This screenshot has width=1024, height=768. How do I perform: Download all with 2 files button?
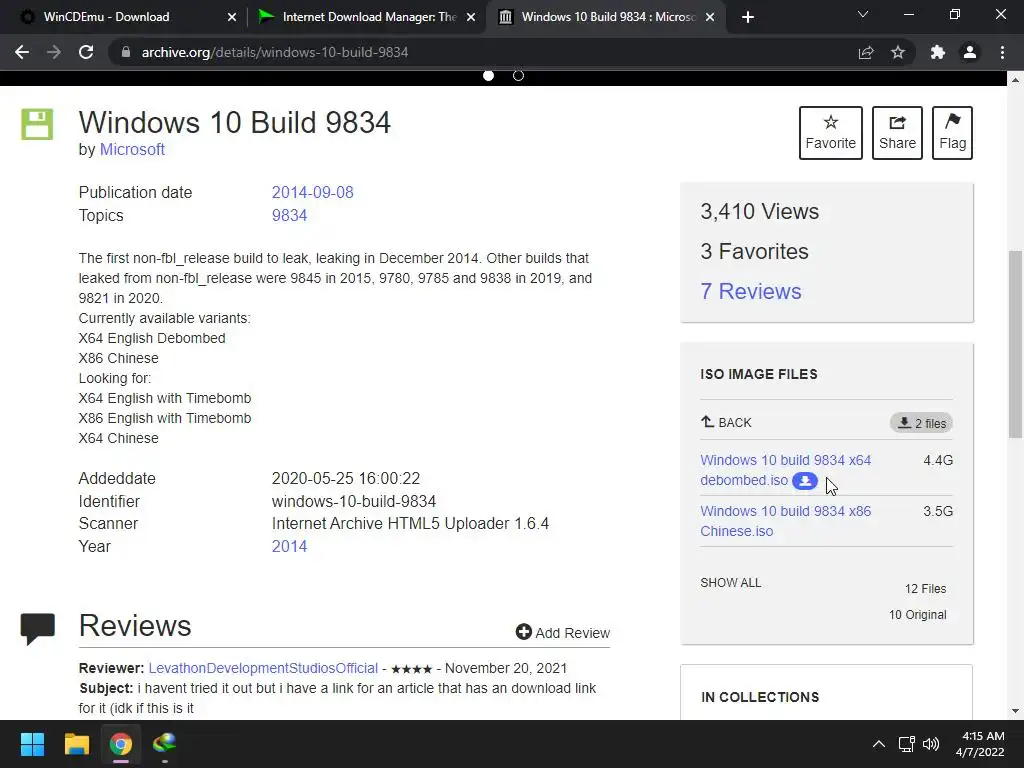pos(921,423)
